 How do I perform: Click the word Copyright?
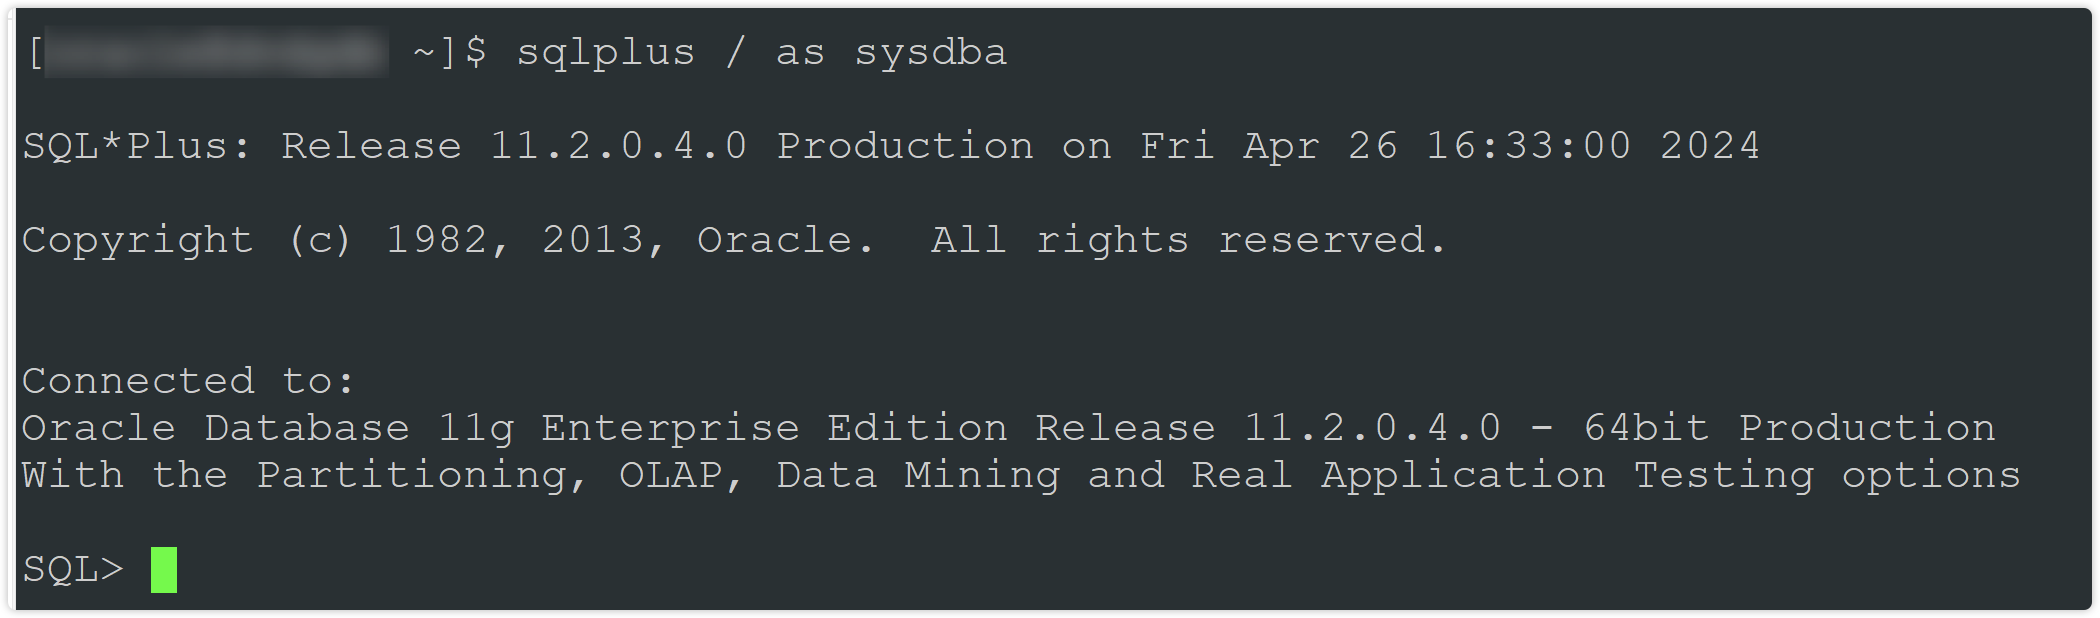click(137, 241)
